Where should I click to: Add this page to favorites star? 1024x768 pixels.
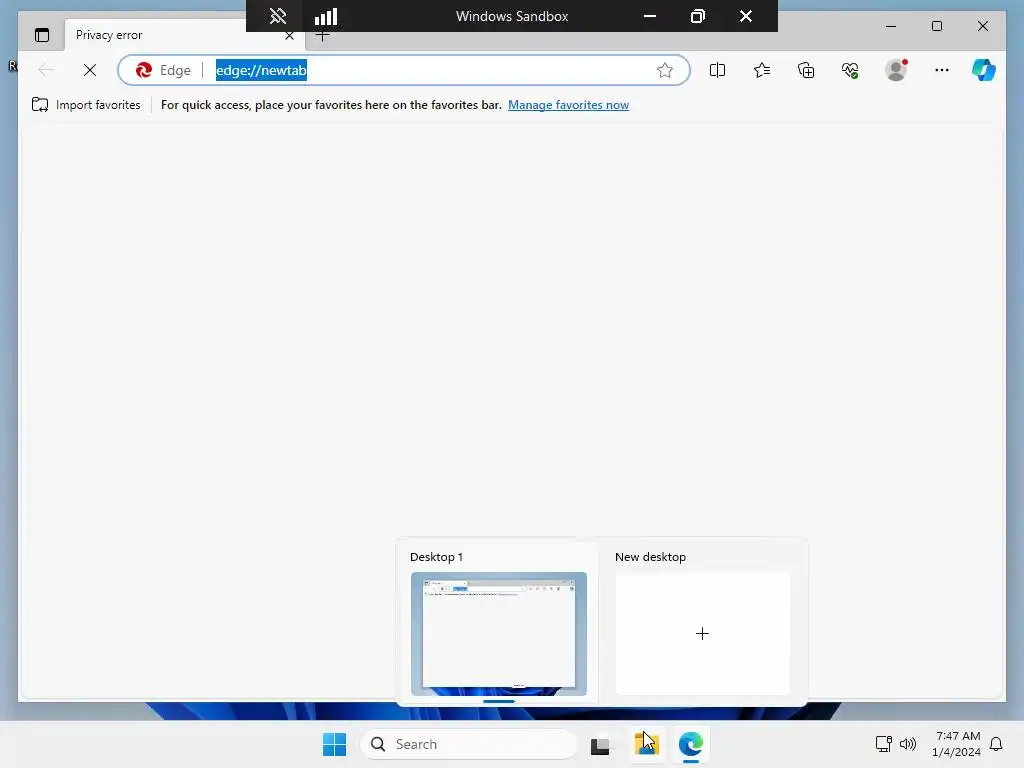pos(665,70)
